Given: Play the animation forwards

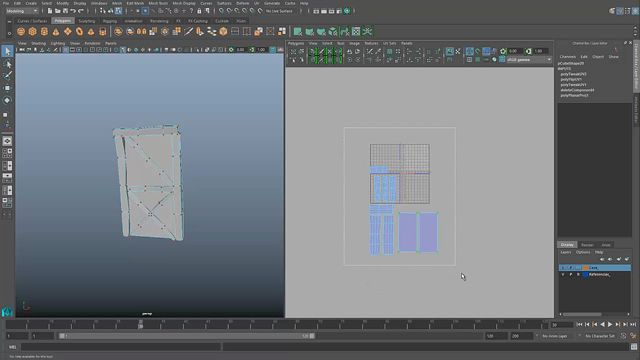Looking at the screenshot, I should tap(610, 324).
